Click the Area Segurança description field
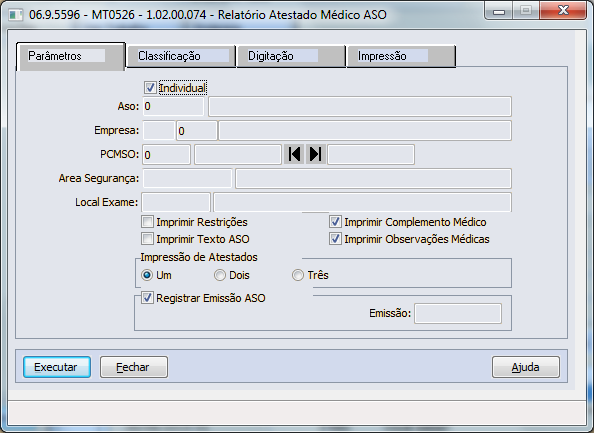 click(374, 178)
